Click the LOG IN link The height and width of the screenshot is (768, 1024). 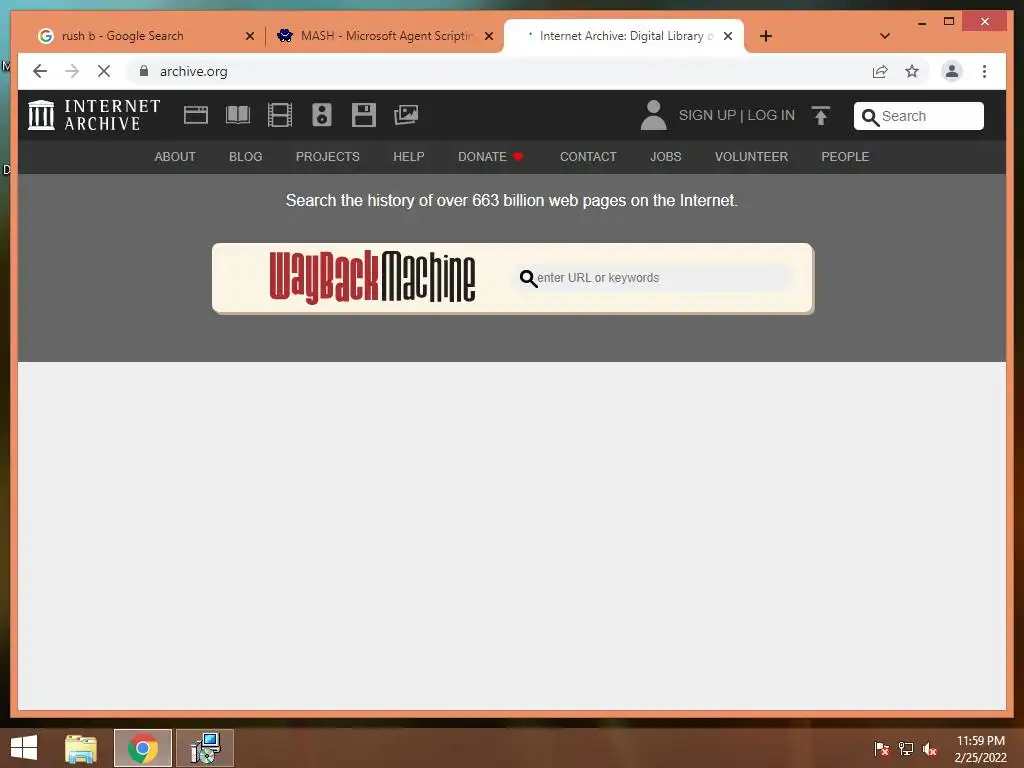pos(771,116)
